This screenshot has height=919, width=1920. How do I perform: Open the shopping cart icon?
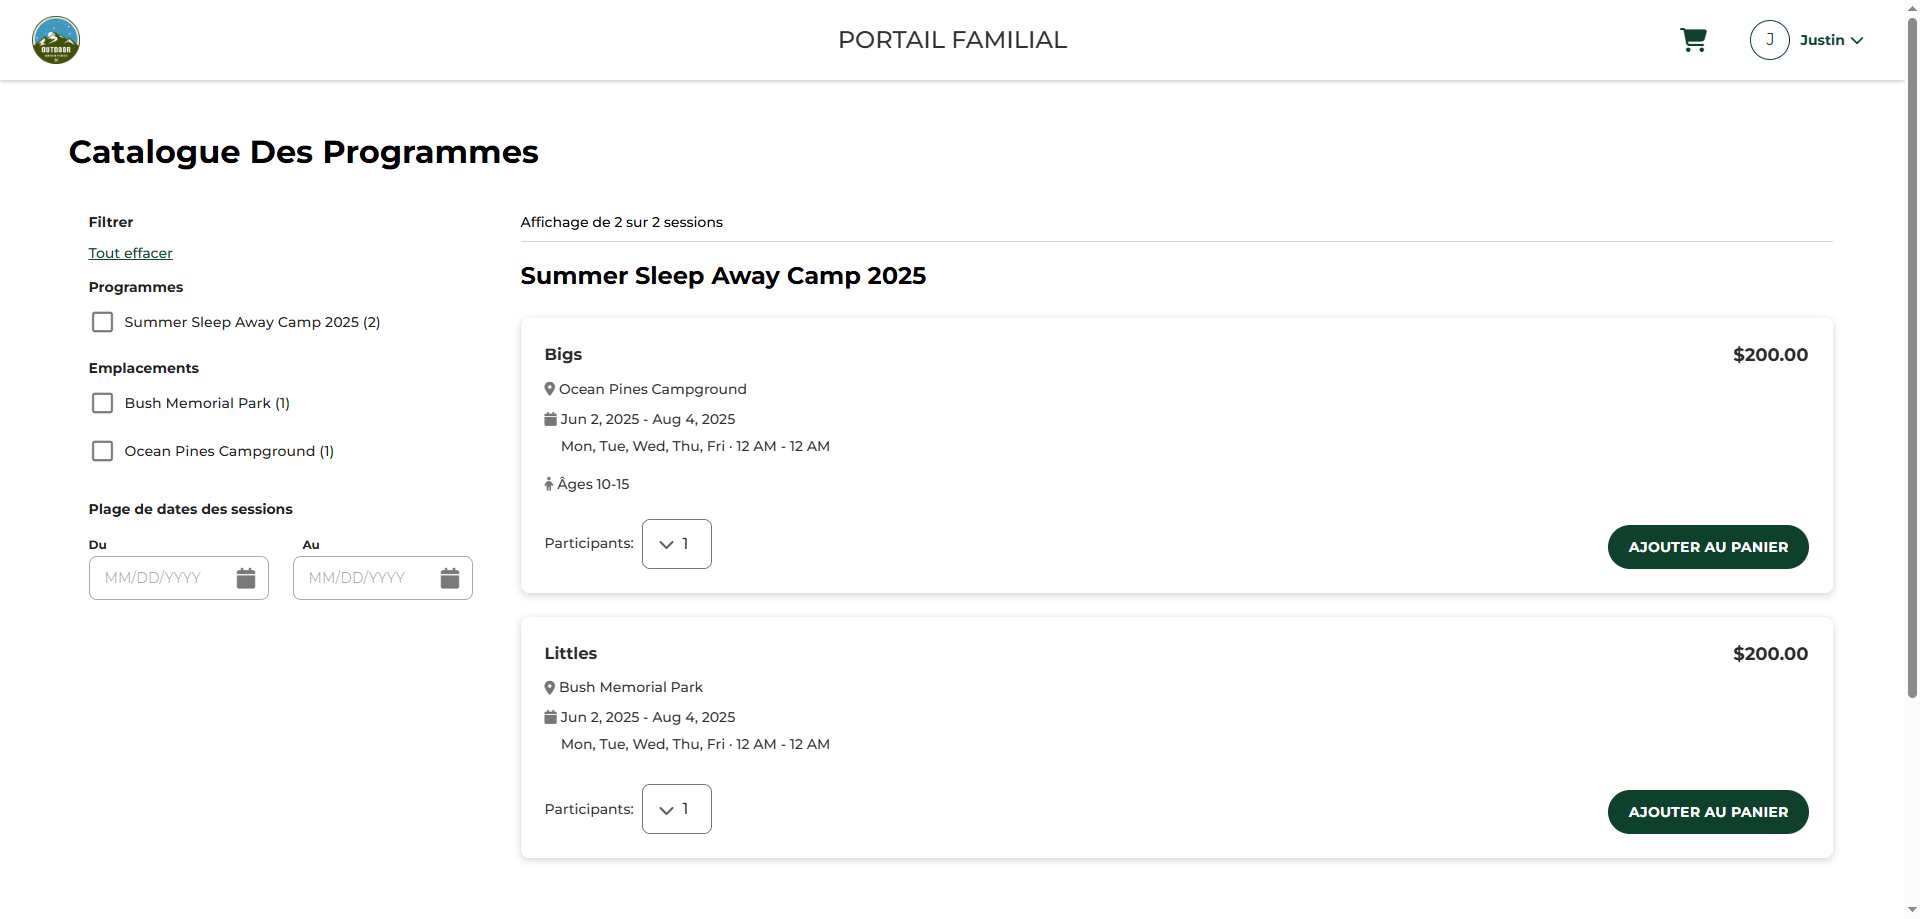[1693, 40]
